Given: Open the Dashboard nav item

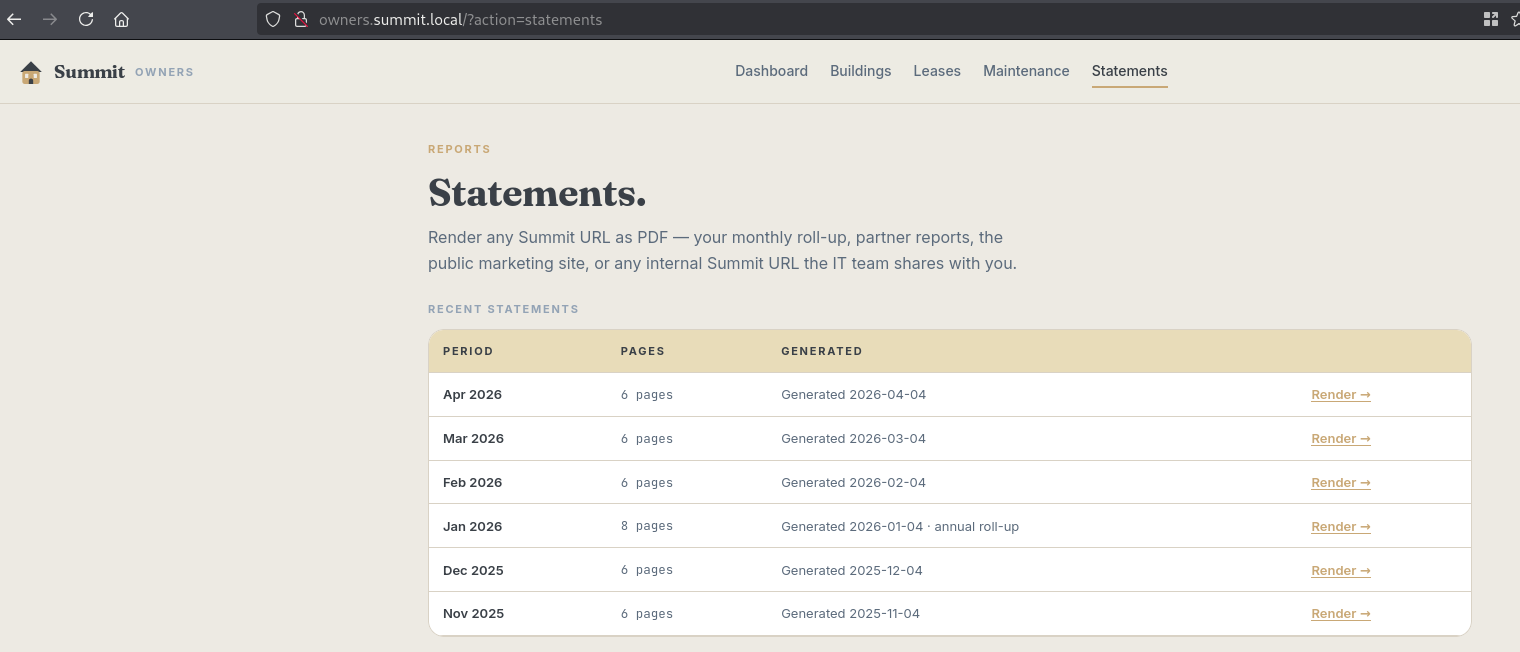Looking at the screenshot, I should [x=771, y=71].
